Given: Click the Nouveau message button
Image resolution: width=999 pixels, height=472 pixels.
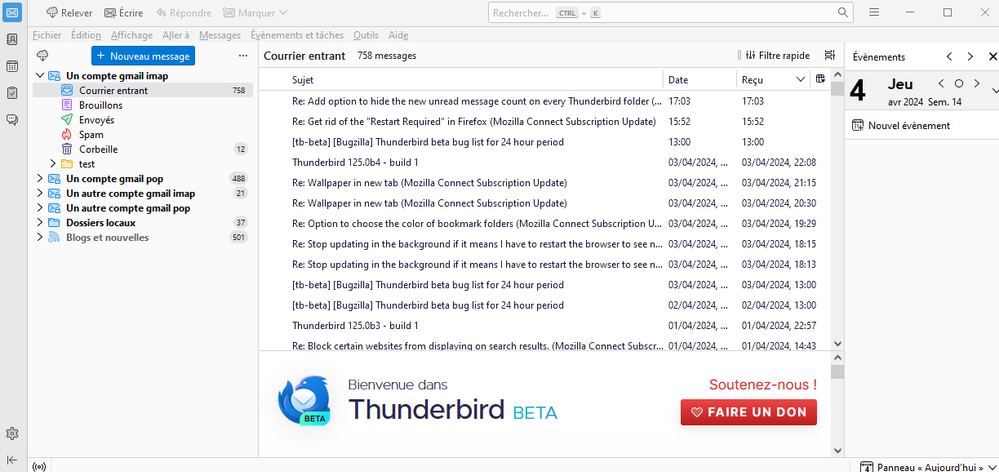Looking at the screenshot, I should (142, 56).
